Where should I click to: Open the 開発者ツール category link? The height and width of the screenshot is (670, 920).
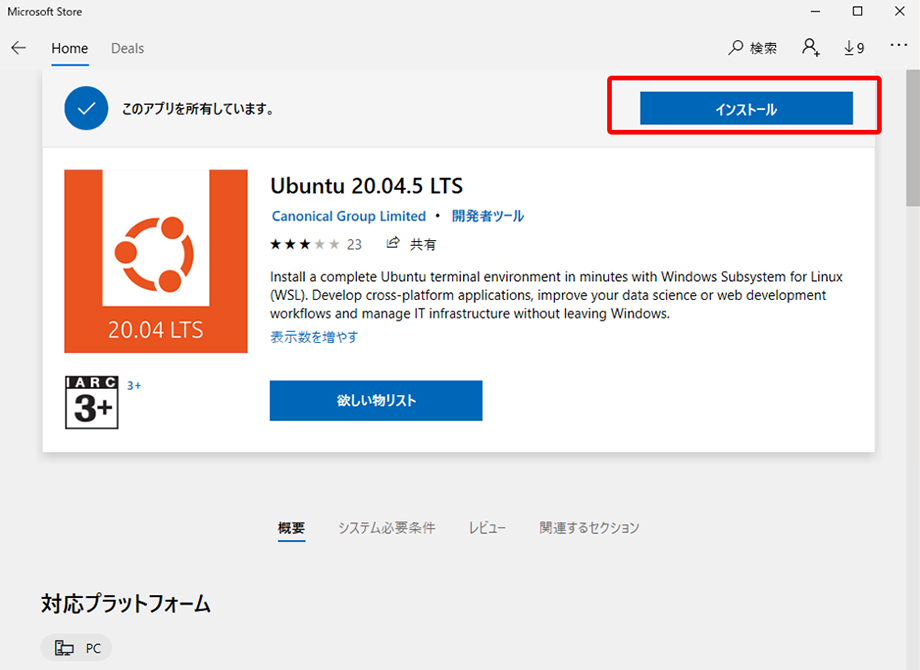pyautogui.click(x=488, y=216)
